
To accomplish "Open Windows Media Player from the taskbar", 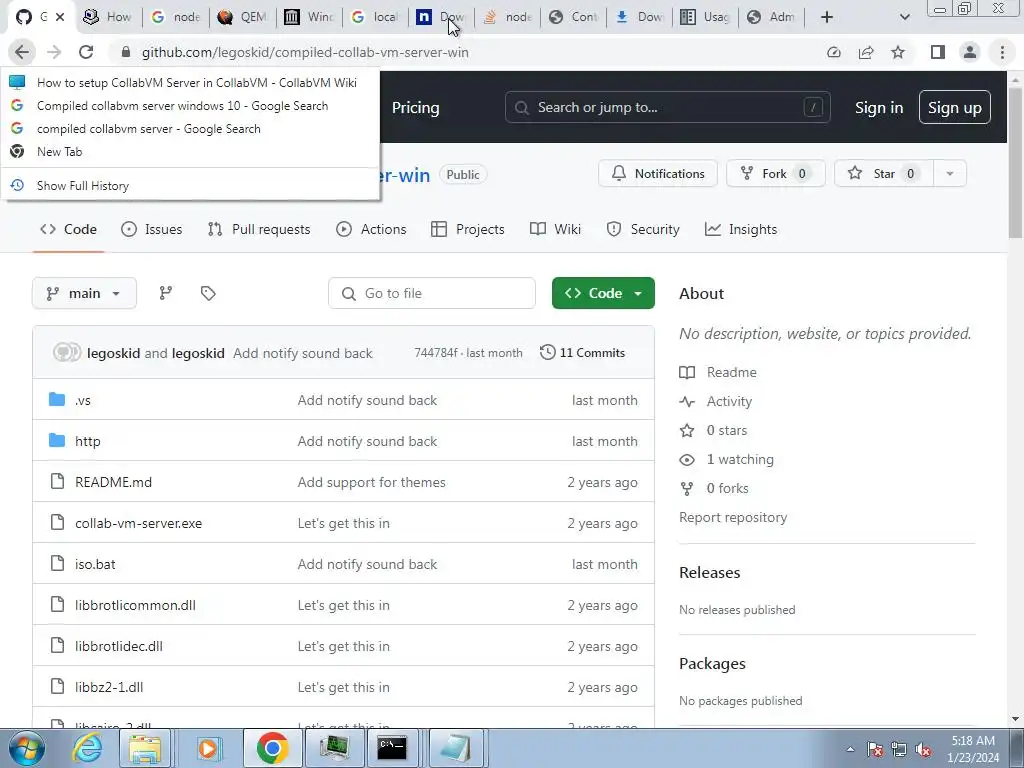I will click(x=208, y=748).
